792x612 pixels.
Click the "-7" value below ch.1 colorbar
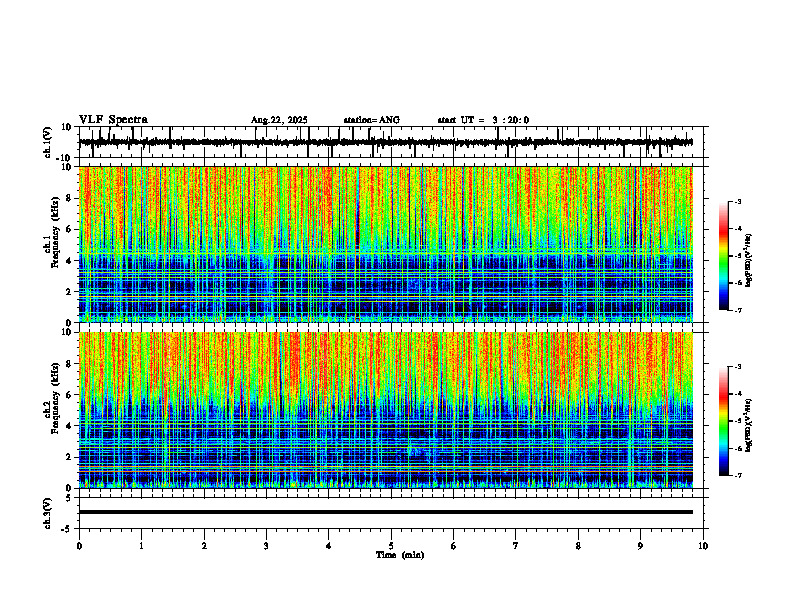click(x=738, y=310)
